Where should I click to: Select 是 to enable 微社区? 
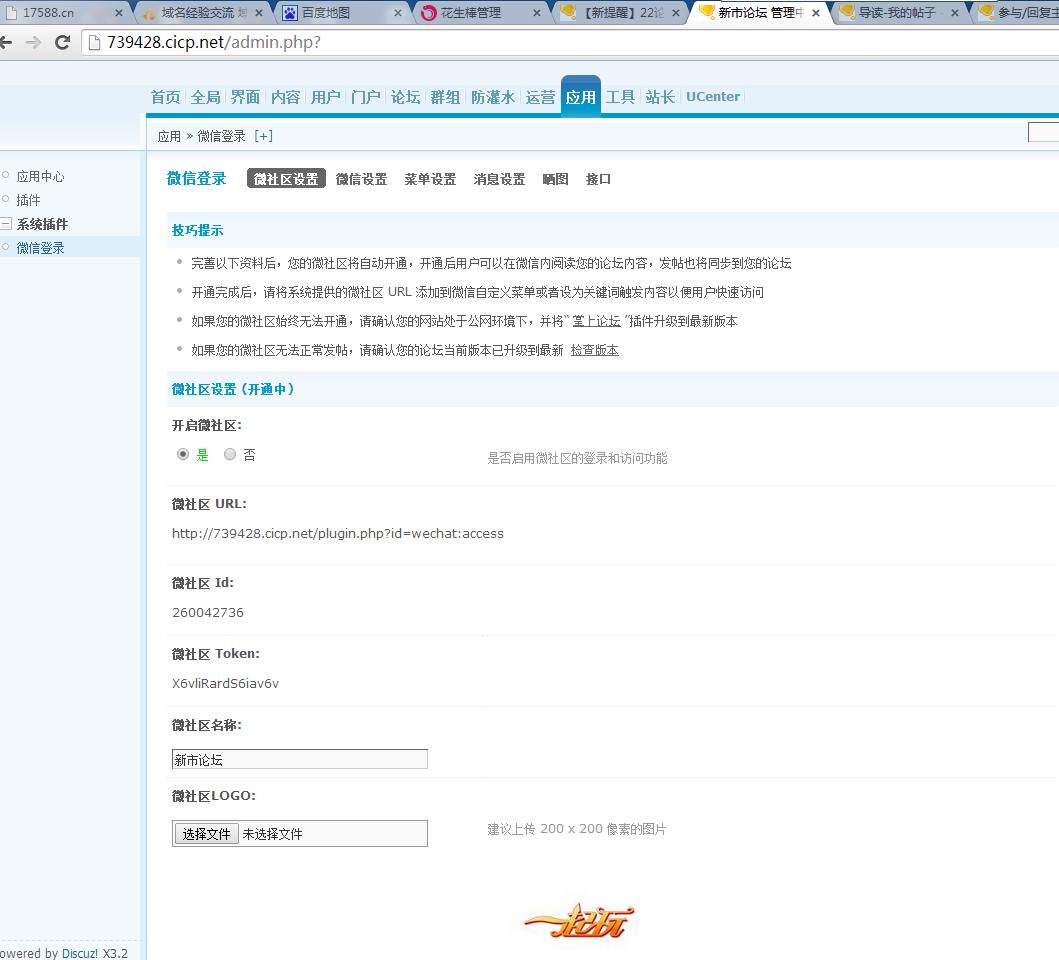click(x=182, y=454)
